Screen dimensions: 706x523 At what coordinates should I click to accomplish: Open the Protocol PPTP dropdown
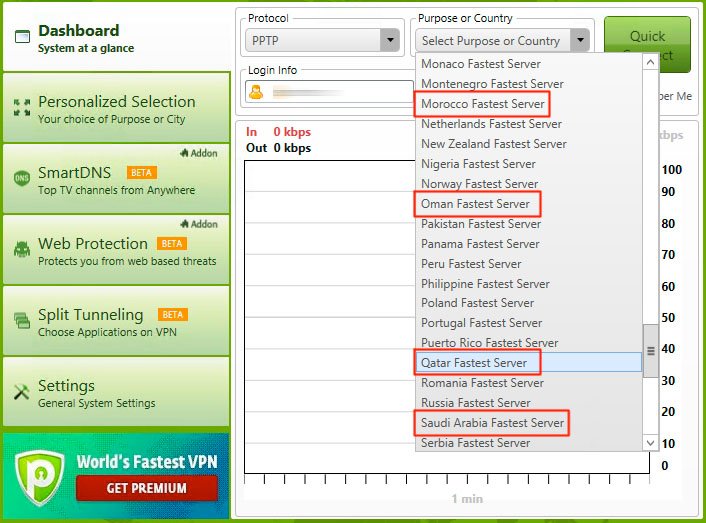pyautogui.click(x=322, y=41)
